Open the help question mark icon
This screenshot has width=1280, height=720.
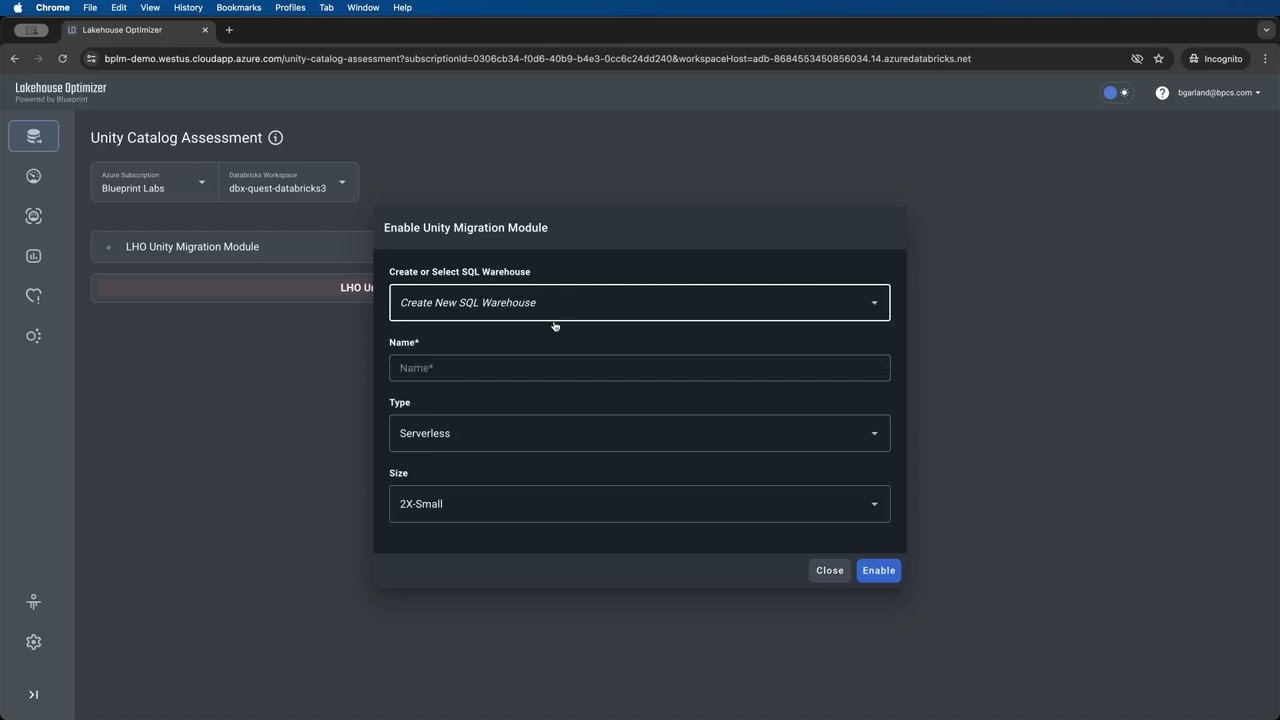point(1162,93)
